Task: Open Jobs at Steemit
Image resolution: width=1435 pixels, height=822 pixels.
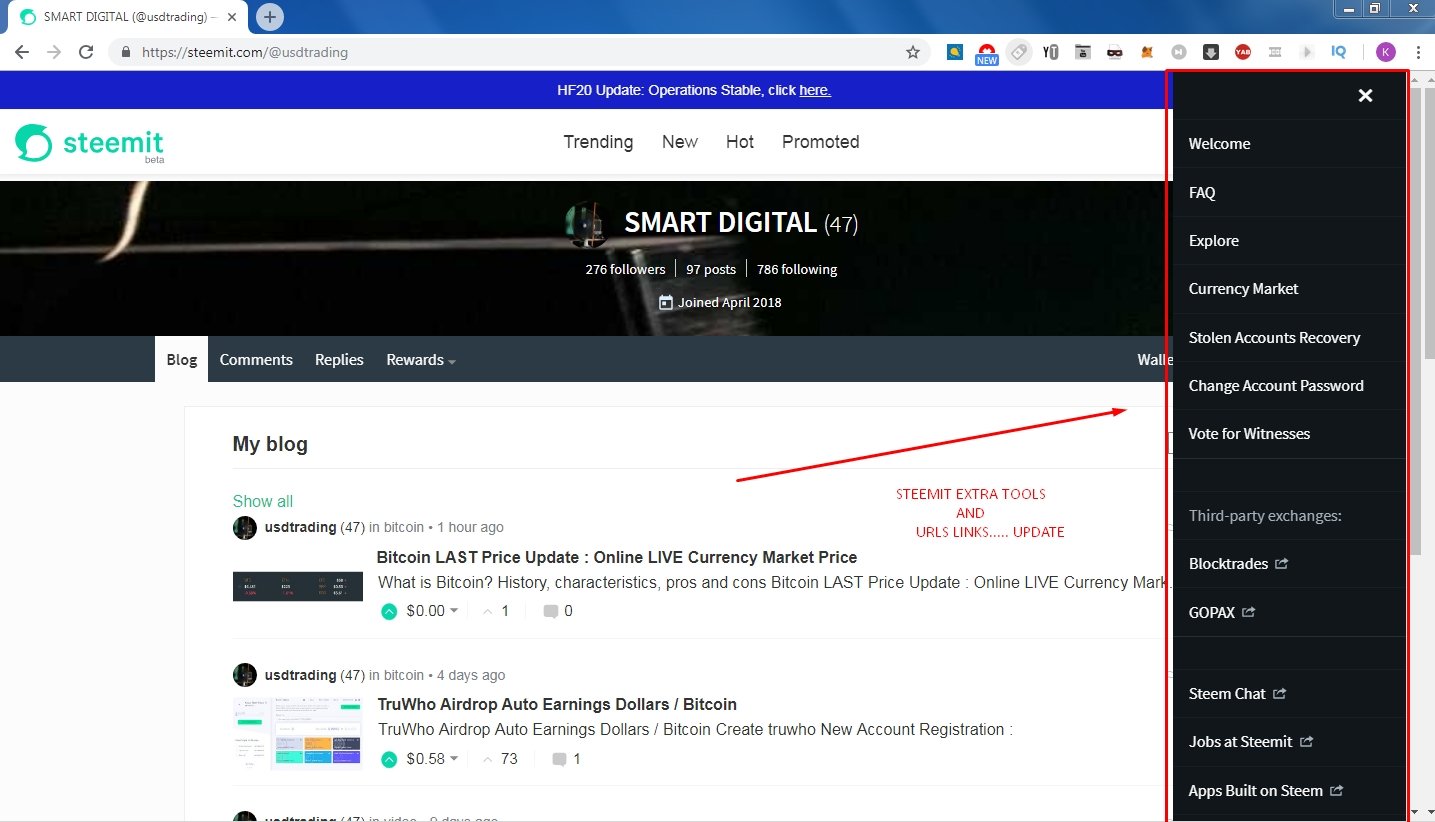Action: (1250, 742)
